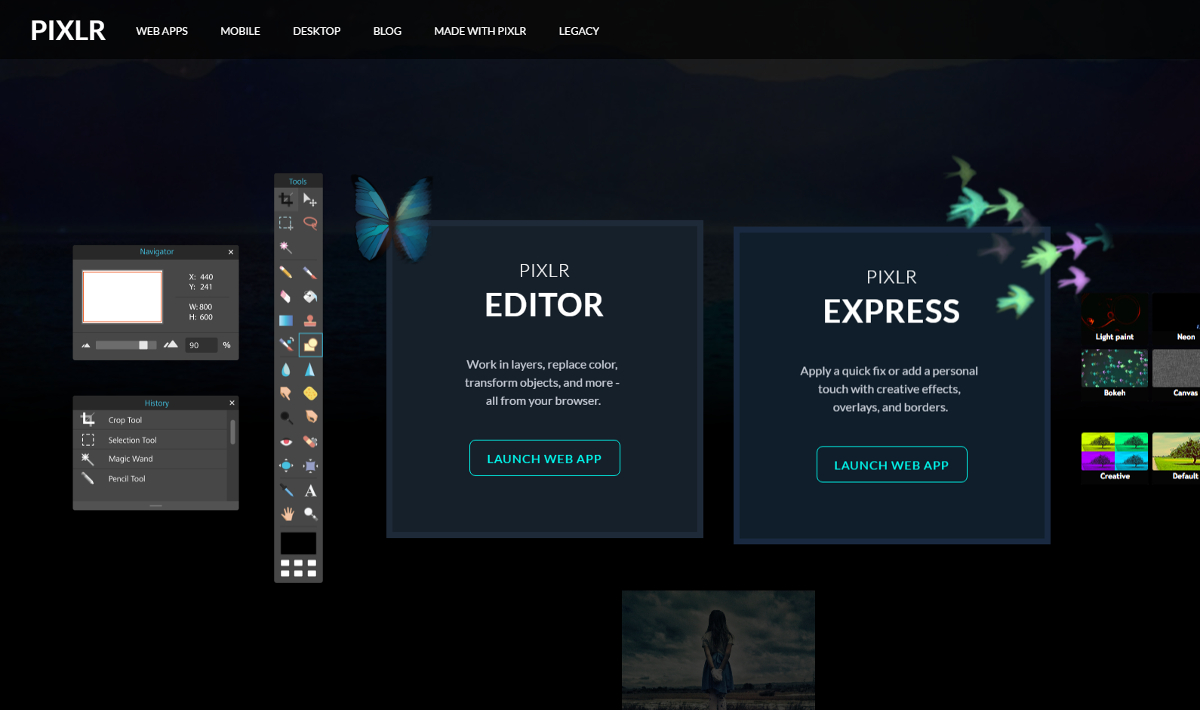The width and height of the screenshot is (1200, 710).
Task: Pick the Magic Wand tool in Tools panel
Action: [286, 247]
